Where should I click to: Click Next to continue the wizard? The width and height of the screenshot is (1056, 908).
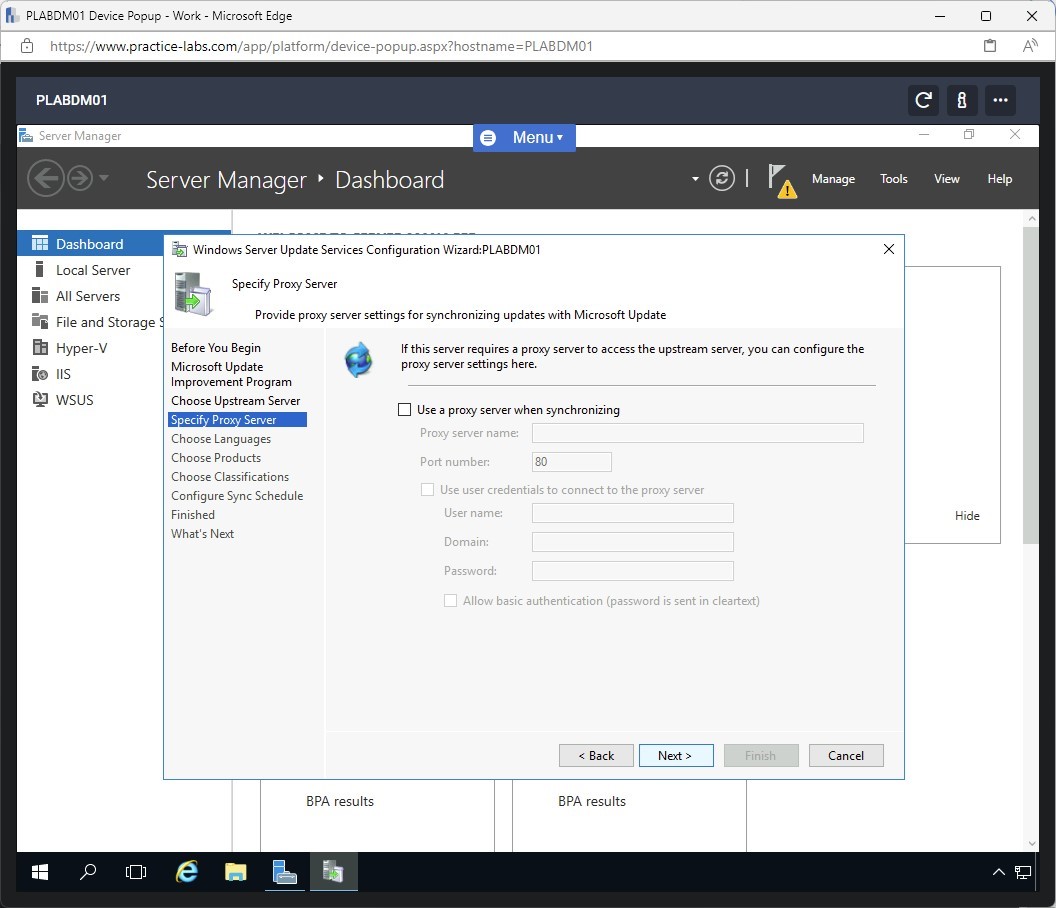(x=676, y=756)
